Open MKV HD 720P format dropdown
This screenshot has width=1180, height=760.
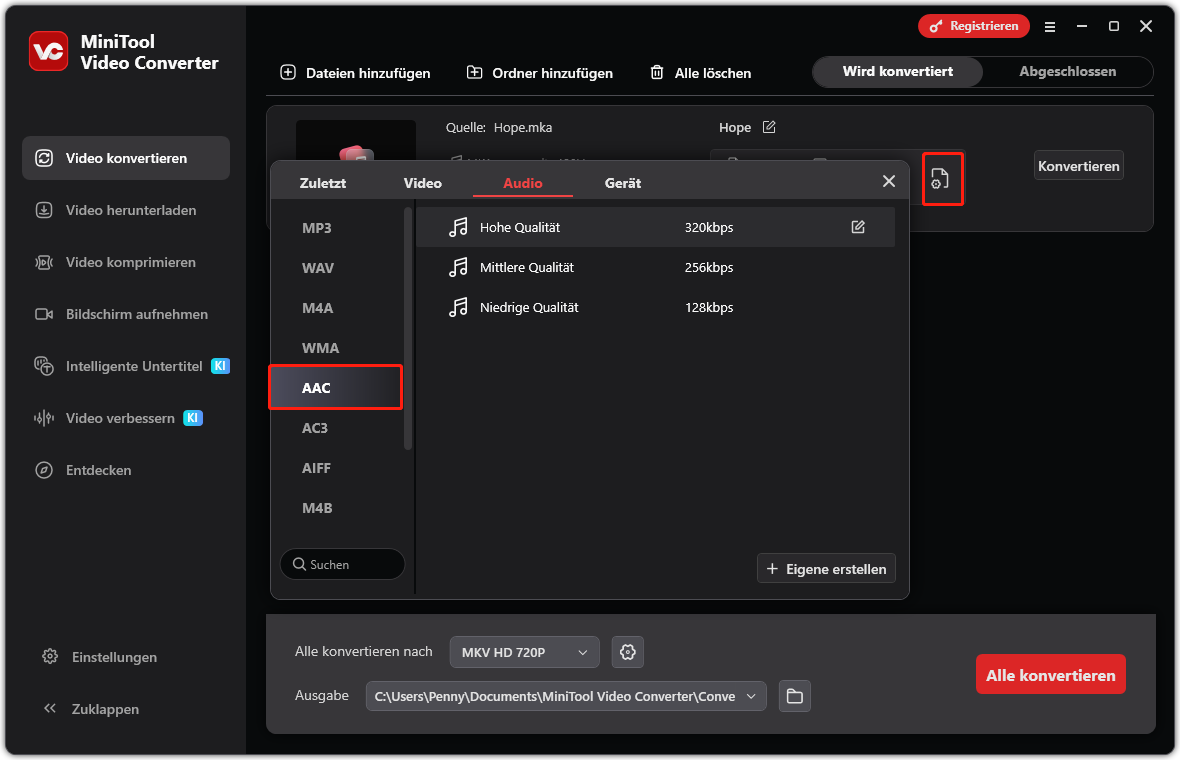pos(525,652)
